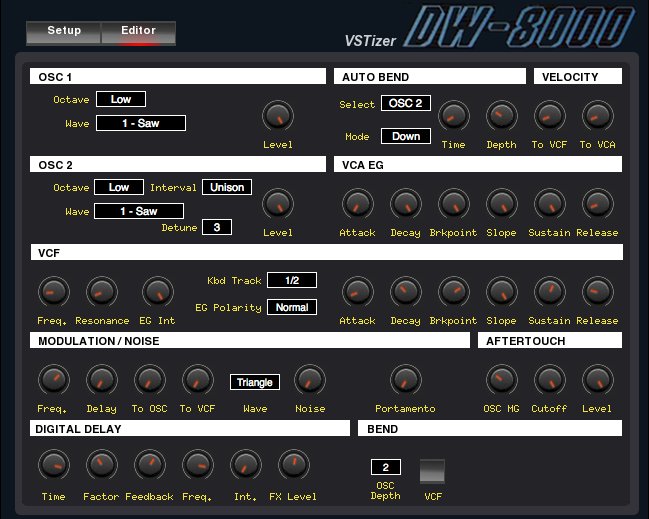Click the Modulation To VCF knob

[x=198, y=380]
